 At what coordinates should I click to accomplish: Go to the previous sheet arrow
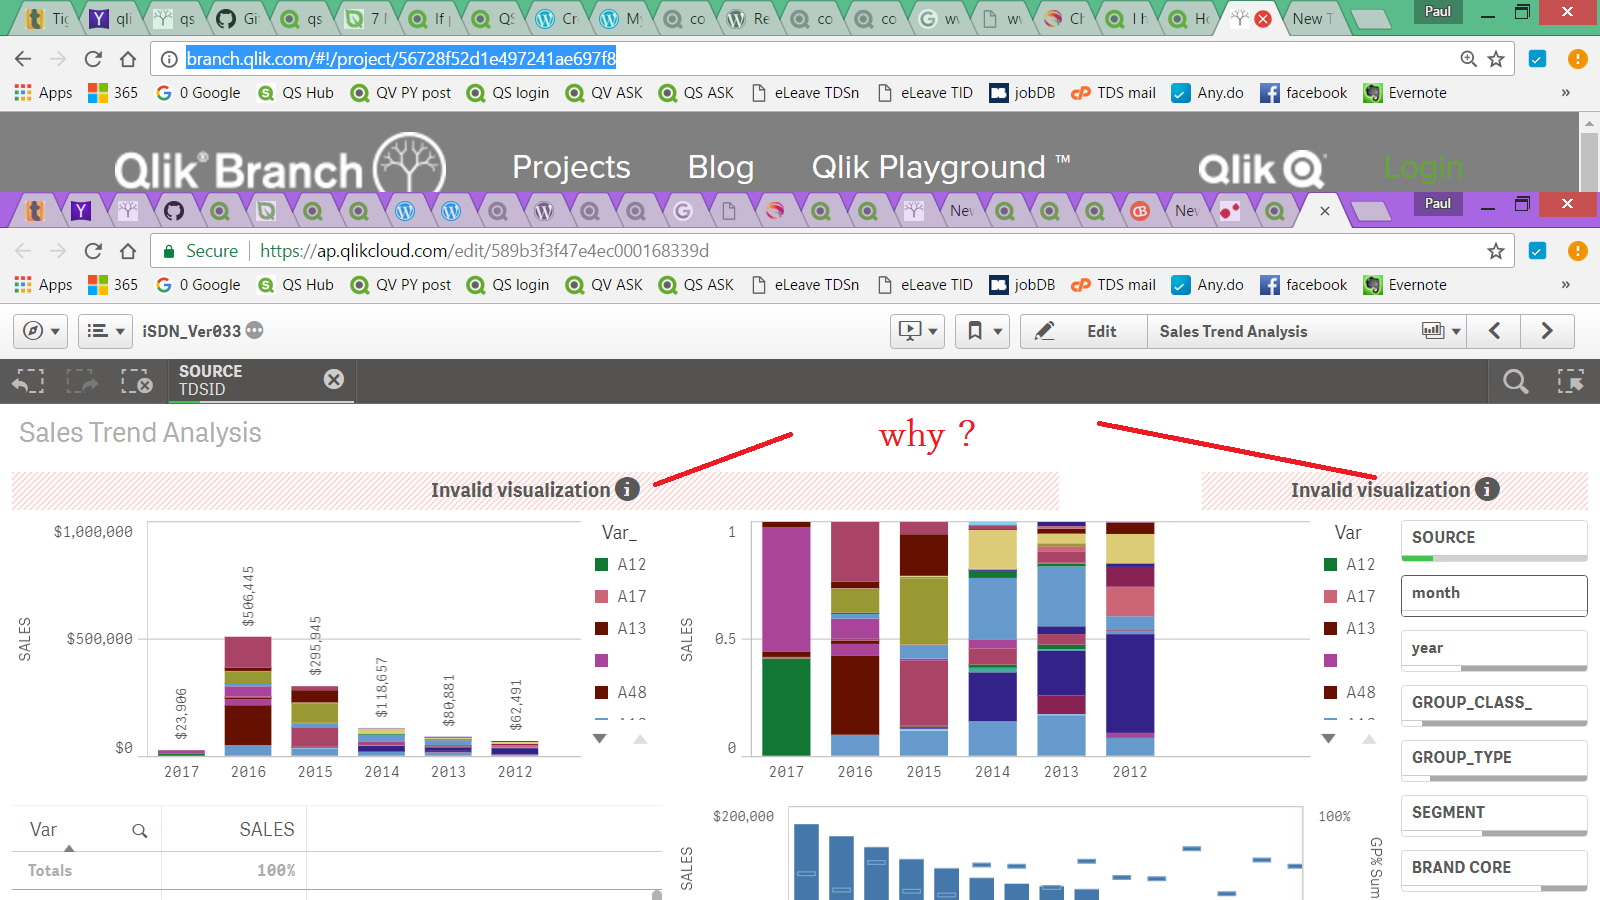tap(1494, 331)
